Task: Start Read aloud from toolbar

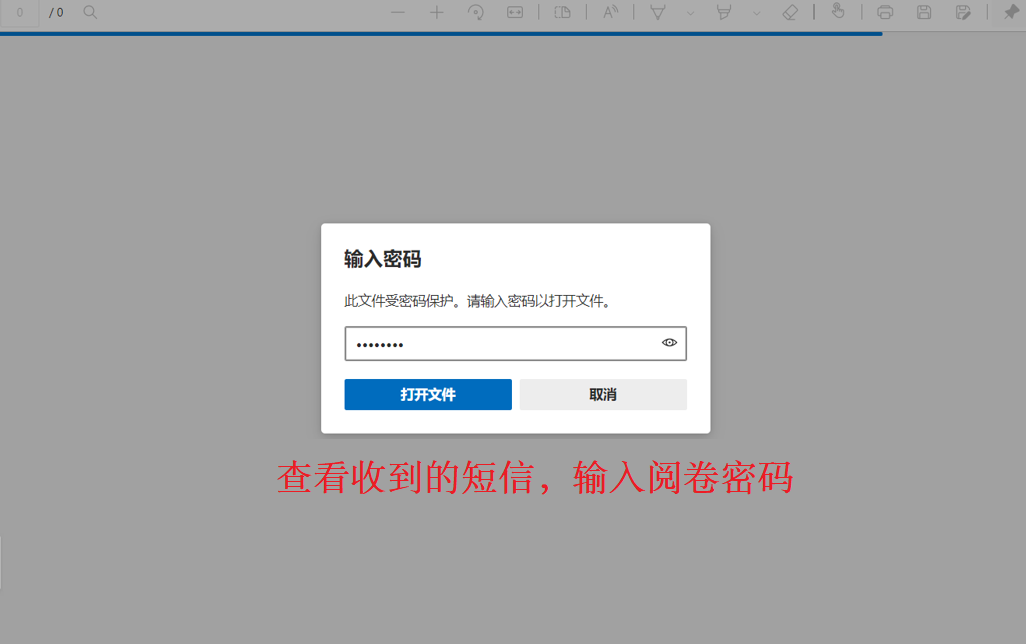Action: (610, 12)
